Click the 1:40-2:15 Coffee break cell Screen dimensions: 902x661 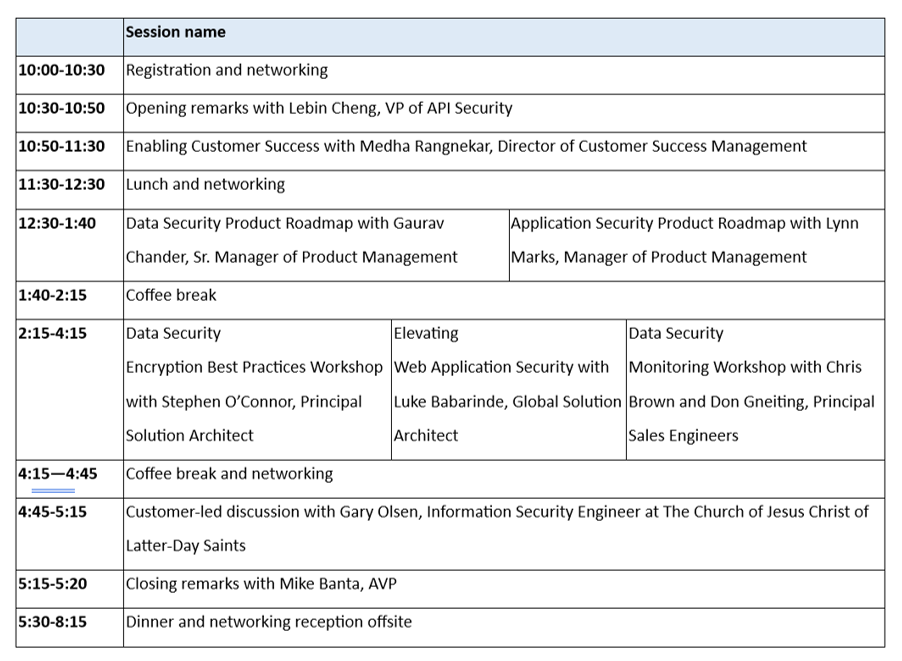click(171, 296)
